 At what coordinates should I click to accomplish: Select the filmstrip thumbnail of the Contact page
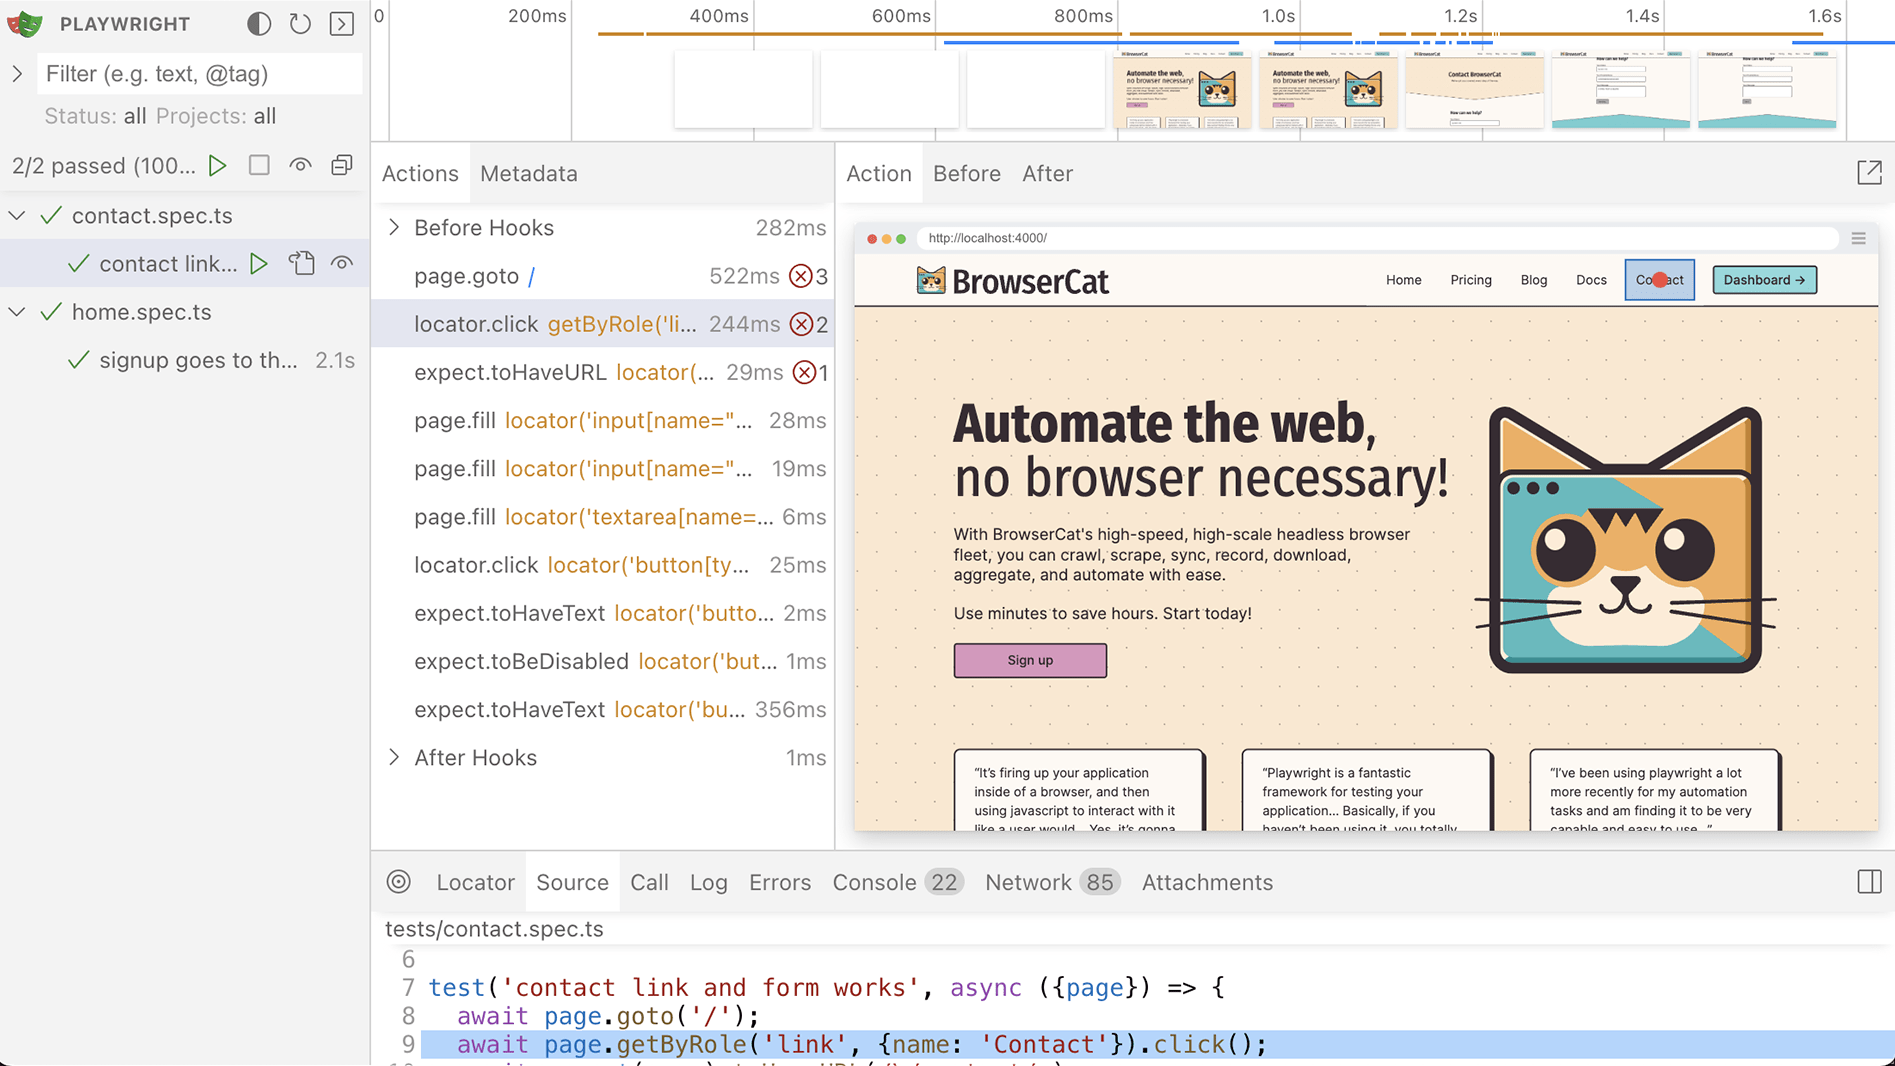point(1474,90)
